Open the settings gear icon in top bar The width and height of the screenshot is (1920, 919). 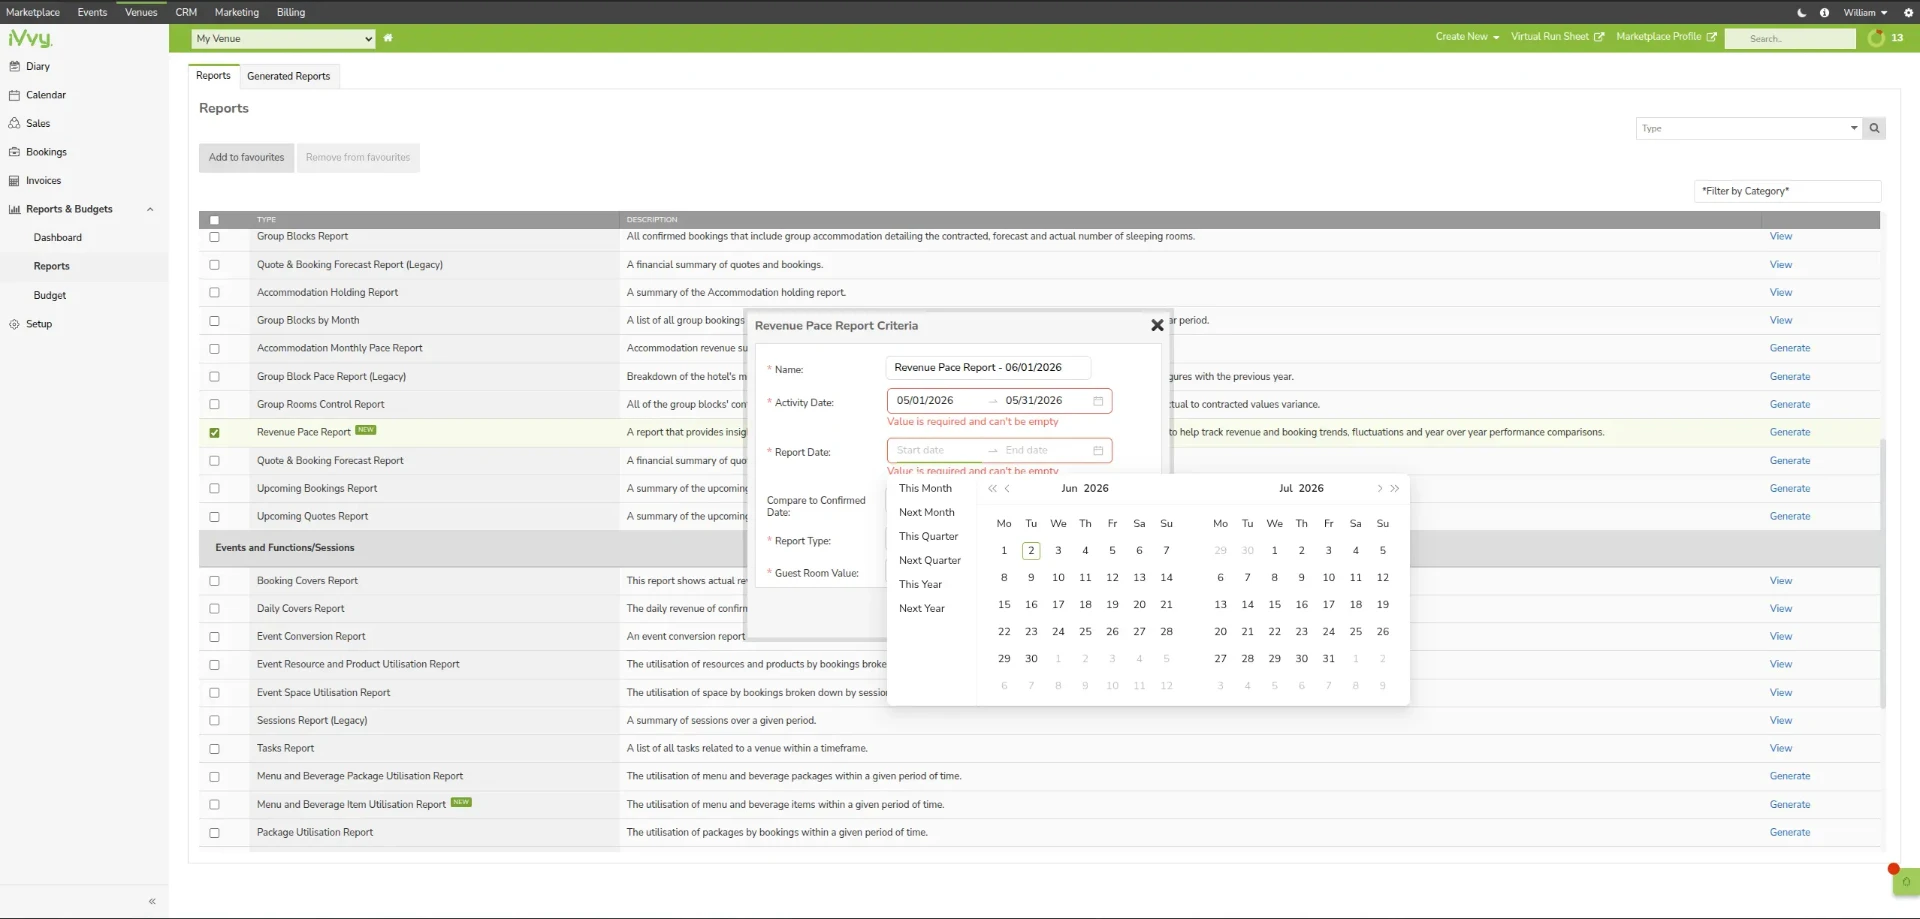click(1908, 12)
